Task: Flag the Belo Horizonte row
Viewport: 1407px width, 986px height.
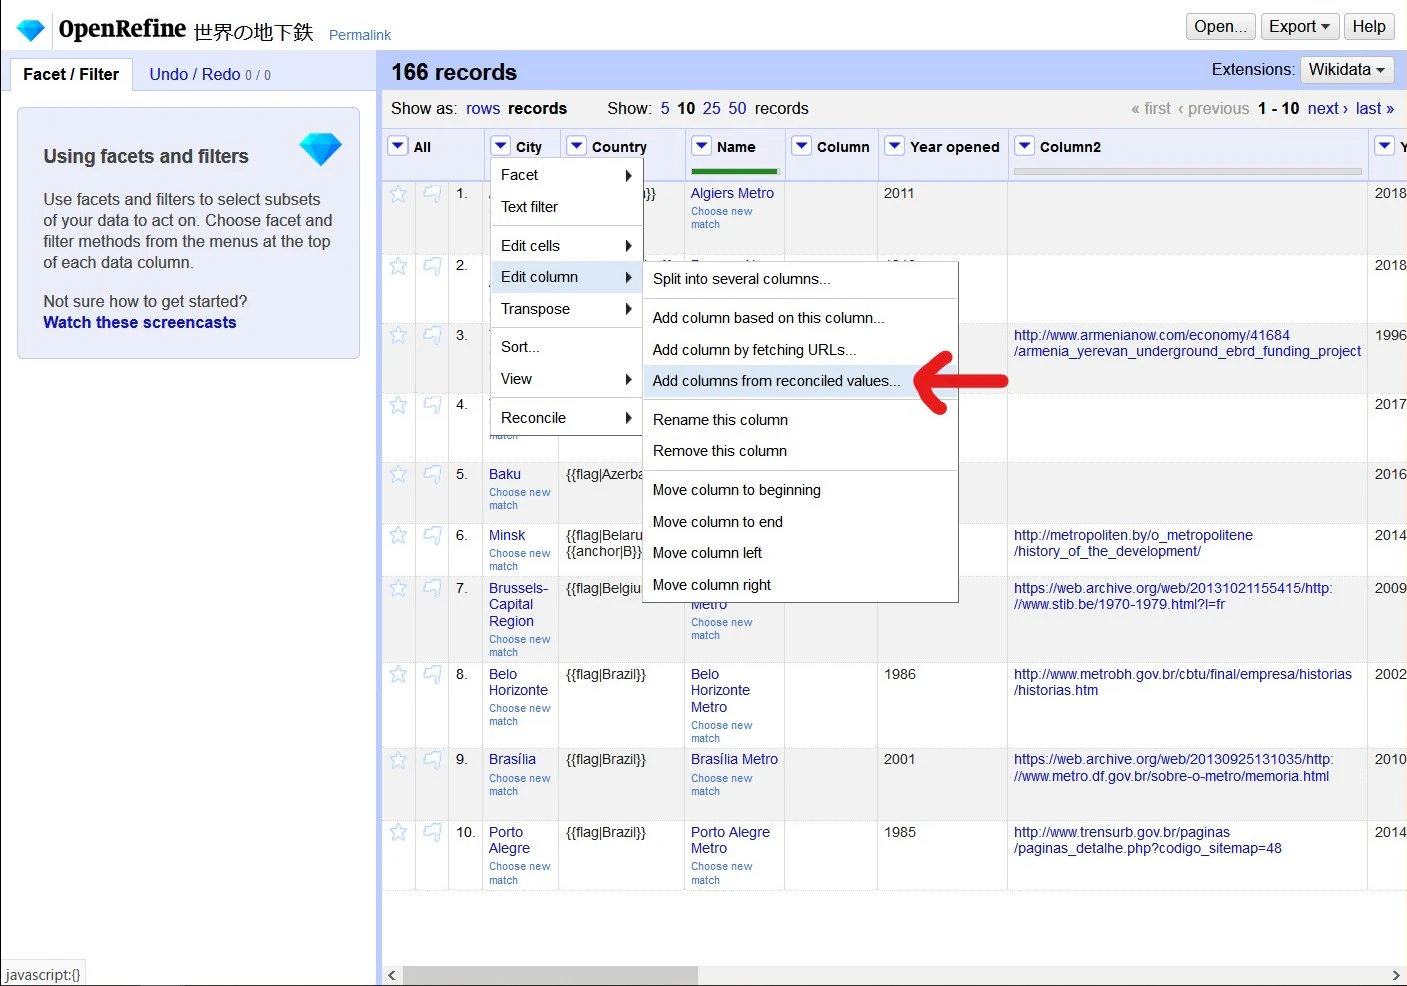Action: point(432,674)
